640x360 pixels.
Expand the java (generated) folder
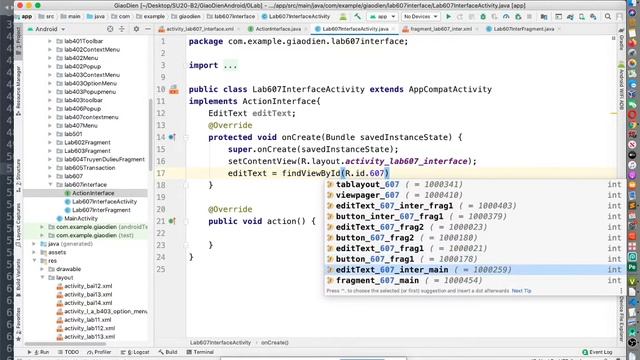tap(34, 244)
